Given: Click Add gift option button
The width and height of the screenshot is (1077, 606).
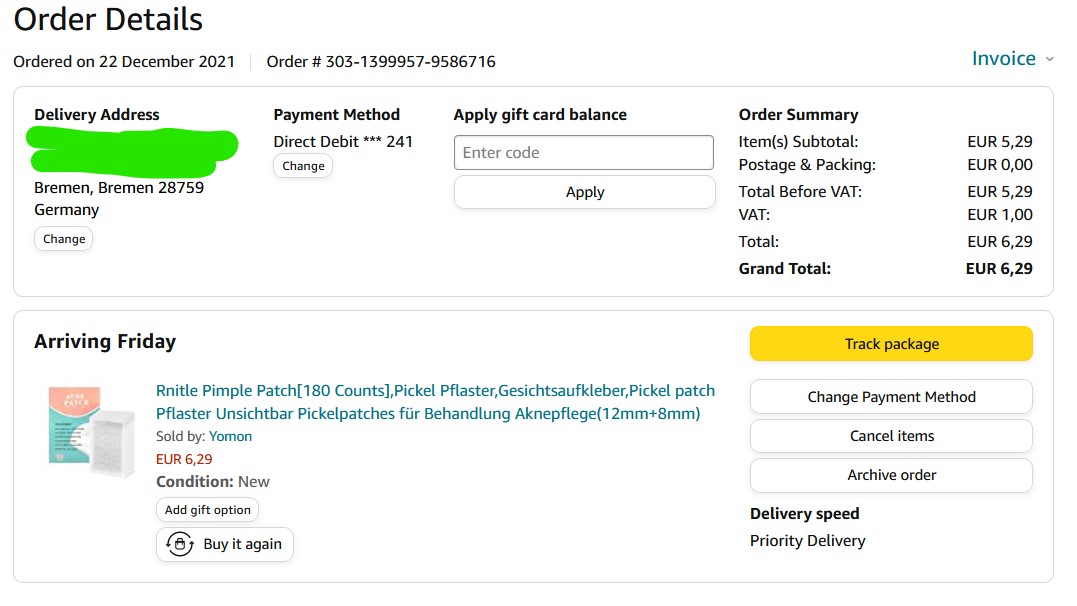Looking at the screenshot, I should pos(208,510).
